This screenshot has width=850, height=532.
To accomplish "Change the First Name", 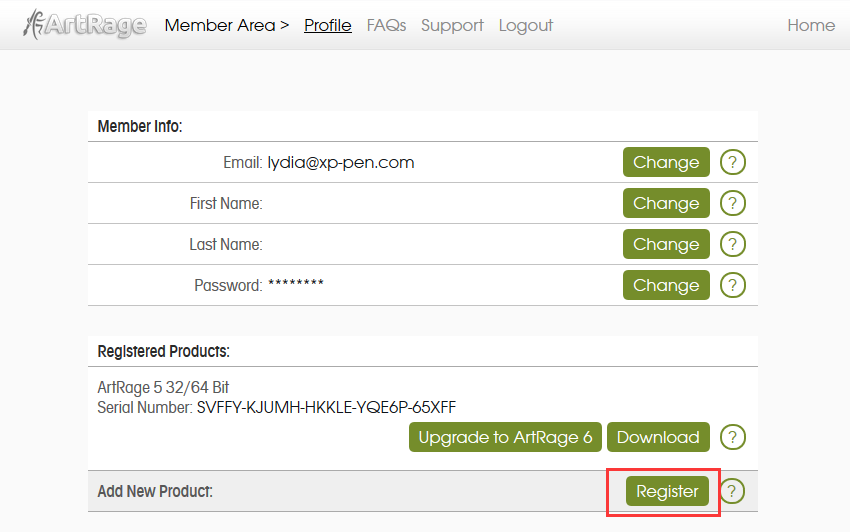I will point(666,203).
